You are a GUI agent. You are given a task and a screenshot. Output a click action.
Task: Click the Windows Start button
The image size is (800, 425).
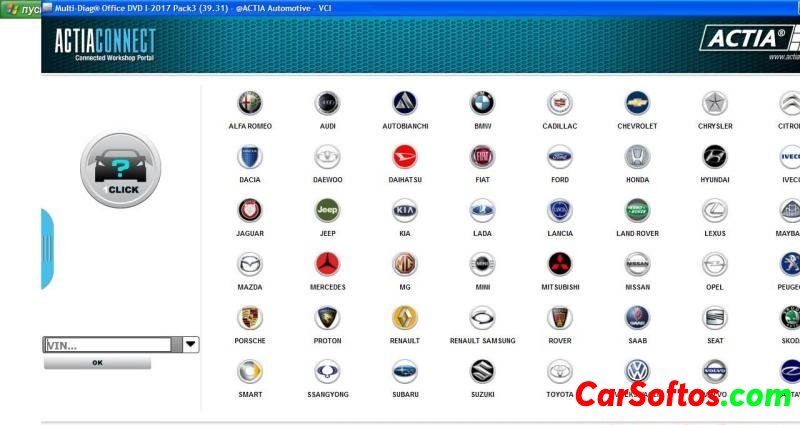(20, 8)
